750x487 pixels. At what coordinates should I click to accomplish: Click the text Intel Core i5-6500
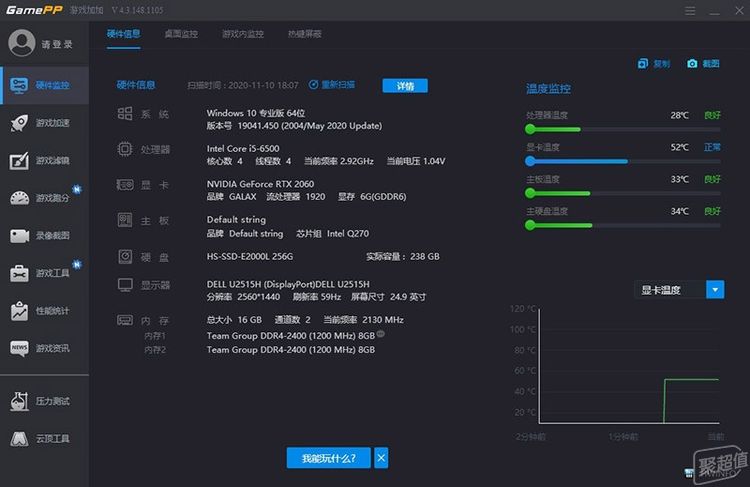click(x=243, y=149)
